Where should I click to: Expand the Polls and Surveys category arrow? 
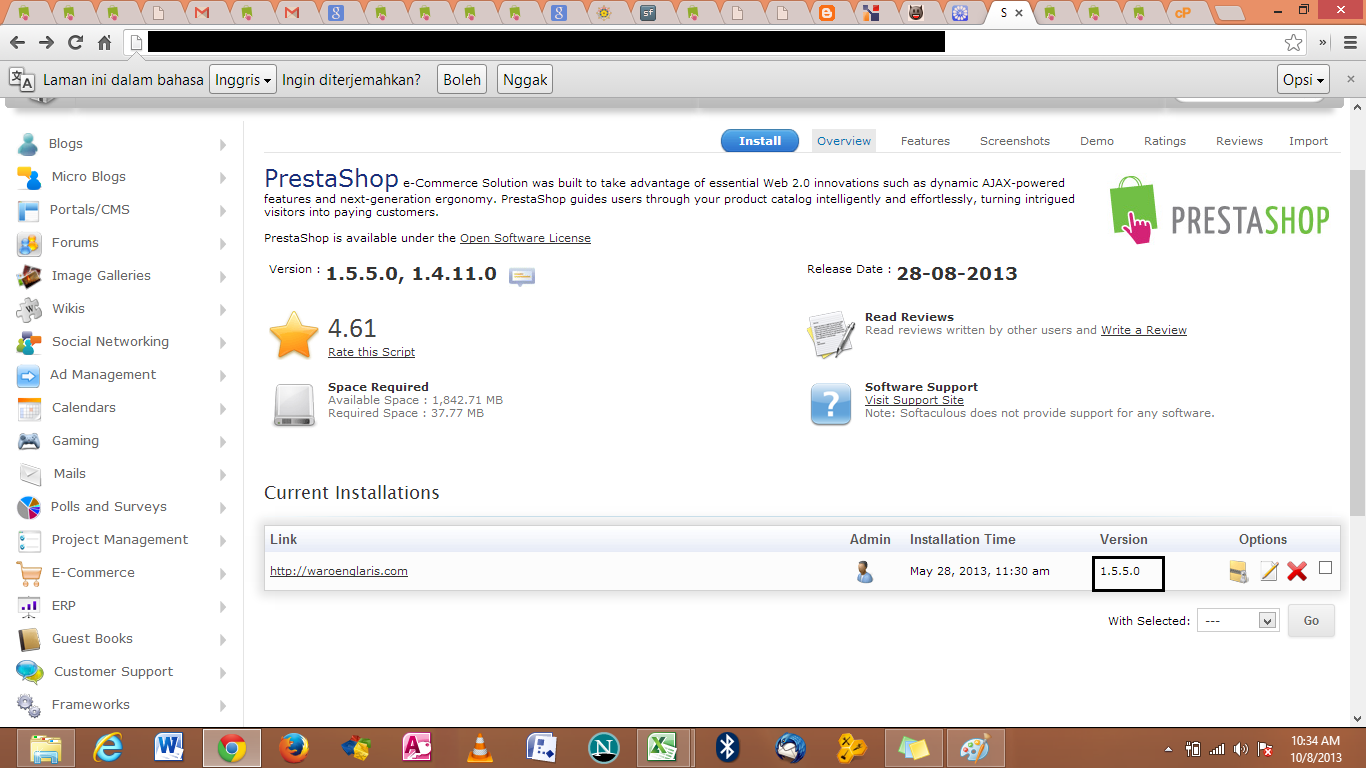tap(223, 507)
